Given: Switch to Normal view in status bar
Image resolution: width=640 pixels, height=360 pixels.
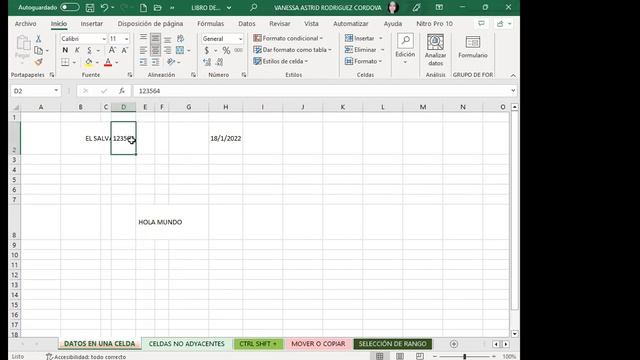Looking at the screenshot, I should click(x=380, y=356).
